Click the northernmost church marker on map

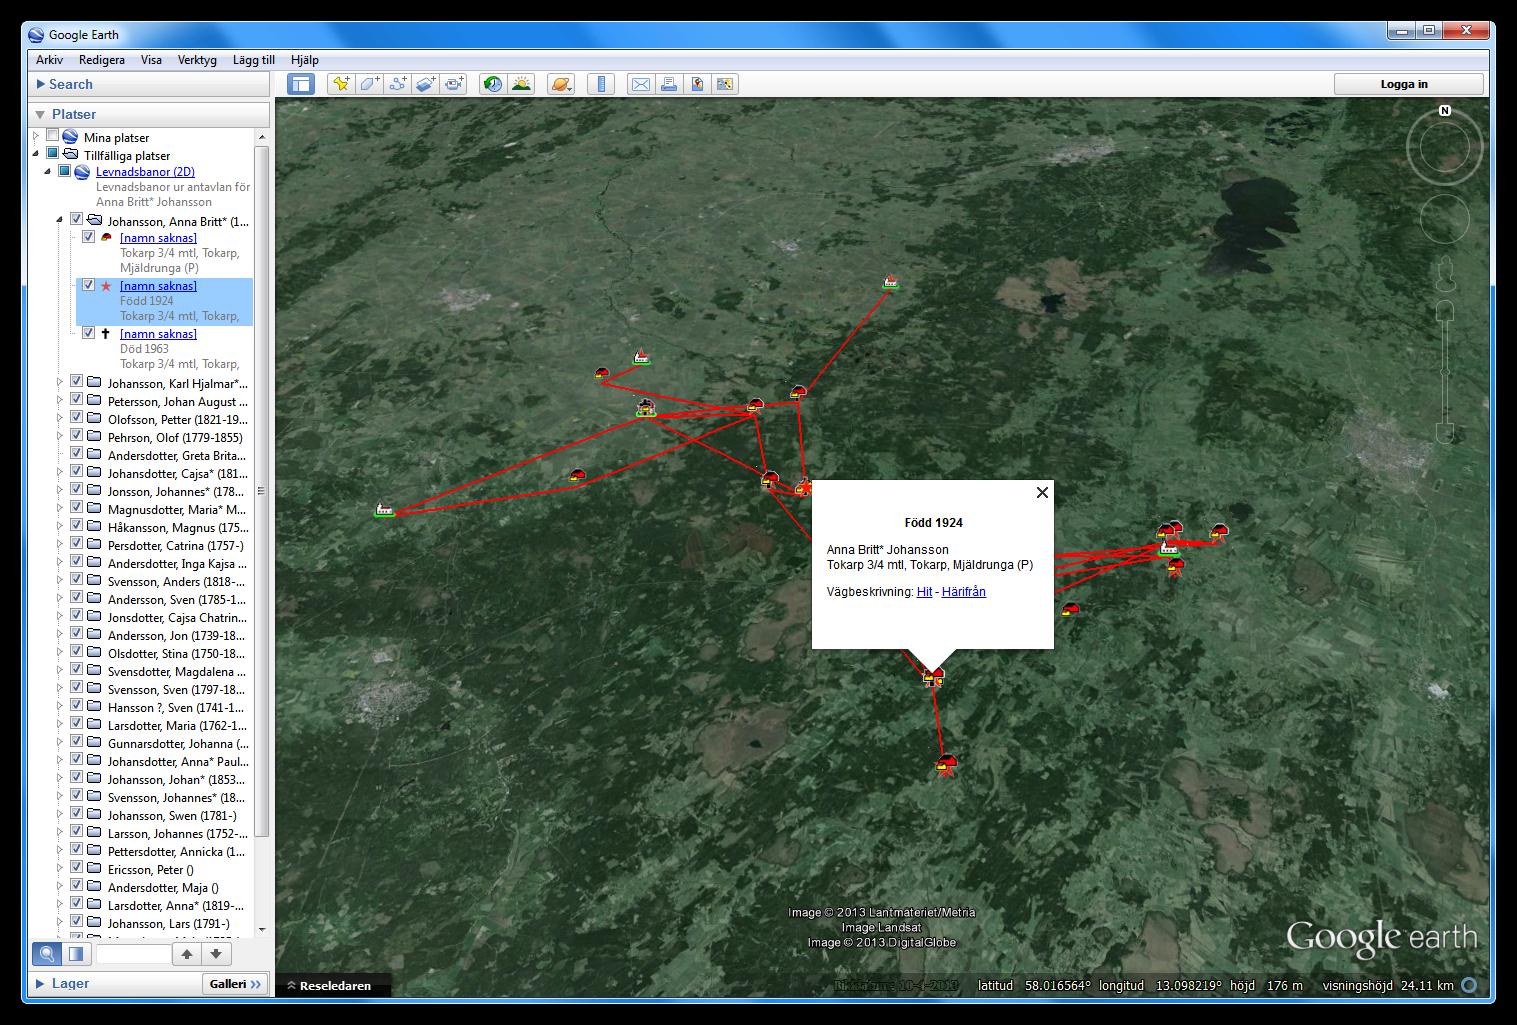click(x=891, y=282)
